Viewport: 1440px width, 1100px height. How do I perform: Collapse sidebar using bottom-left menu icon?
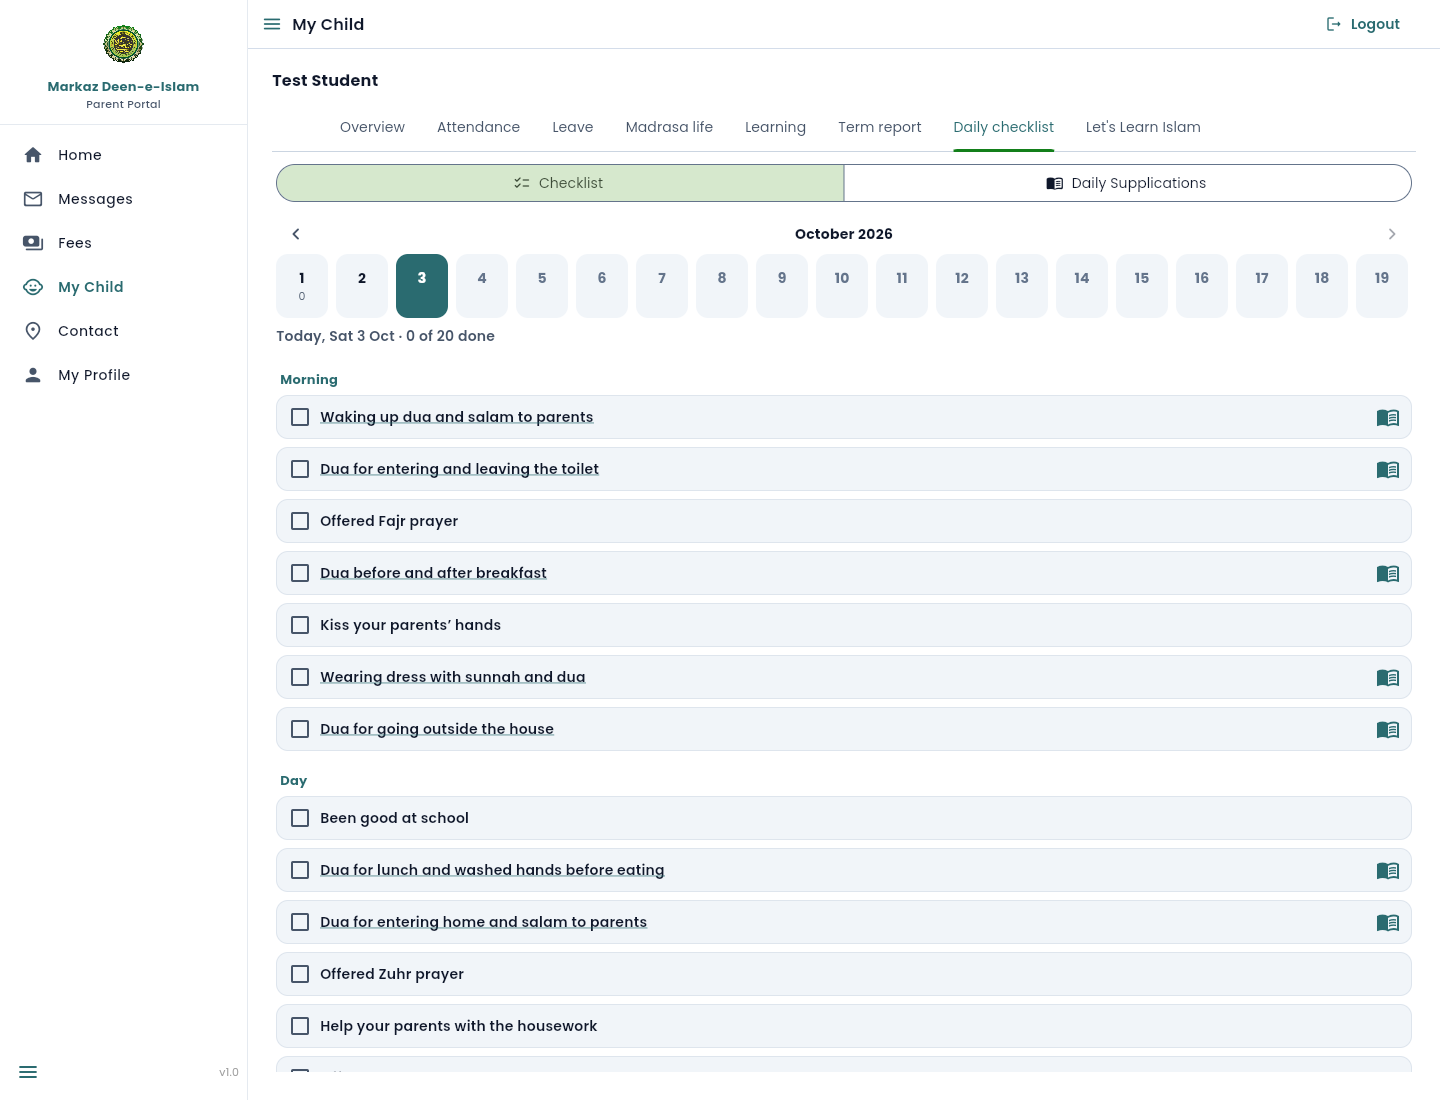(x=28, y=1072)
